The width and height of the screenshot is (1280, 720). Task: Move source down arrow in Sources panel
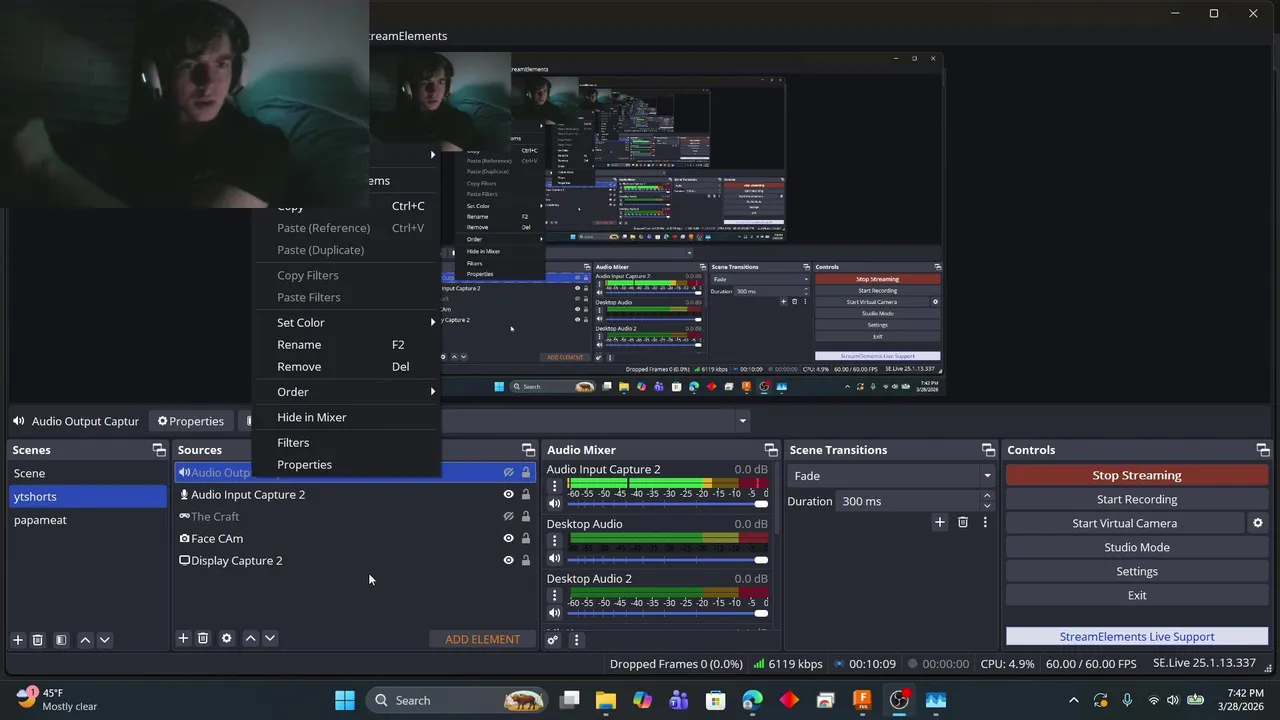[x=270, y=638]
